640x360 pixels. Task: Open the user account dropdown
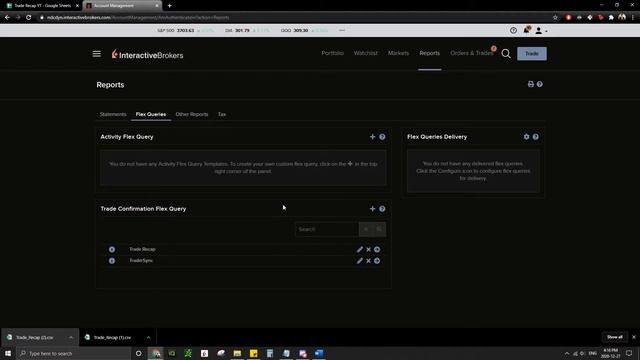541,31
